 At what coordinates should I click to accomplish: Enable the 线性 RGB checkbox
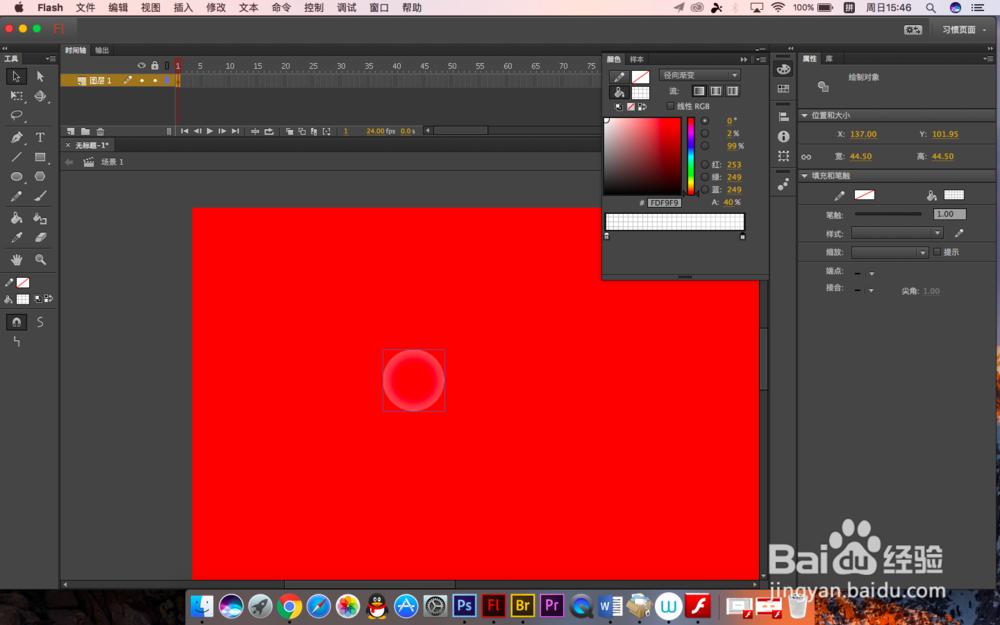click(x=670, y=106)
